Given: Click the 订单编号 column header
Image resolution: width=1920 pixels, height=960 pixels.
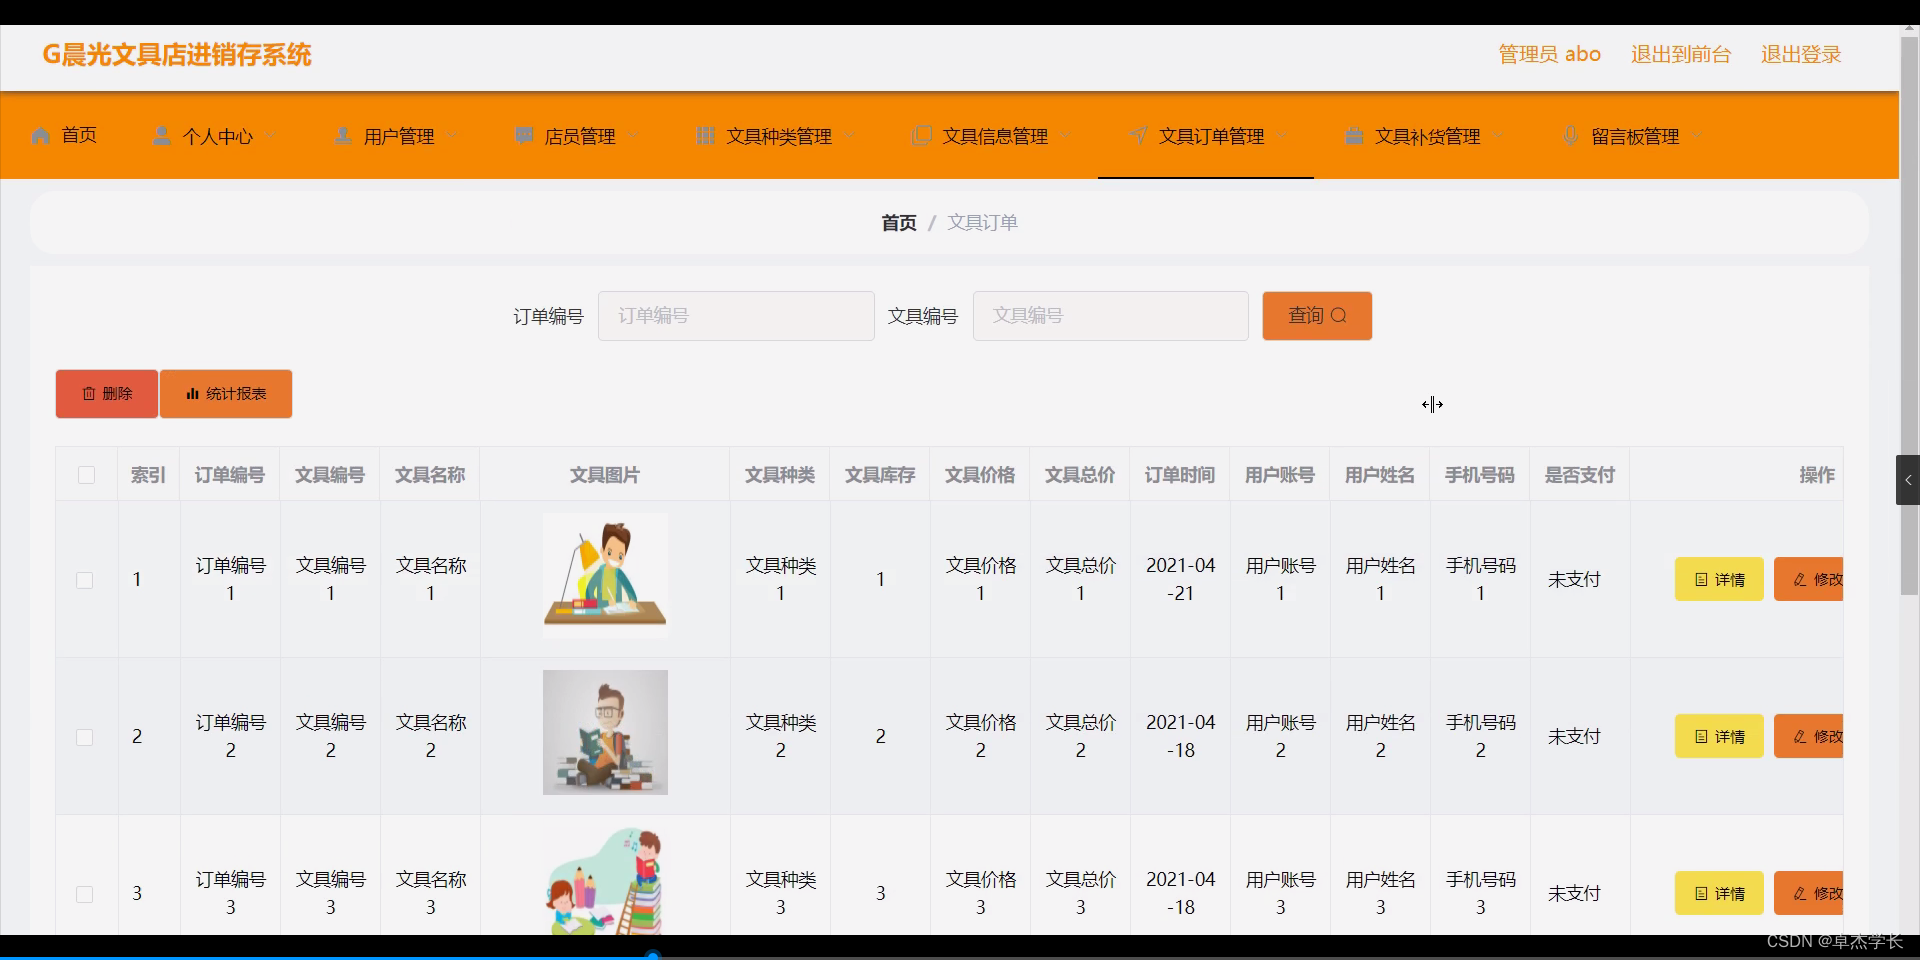Looking at the screenshot, I should tap(230, 475).
